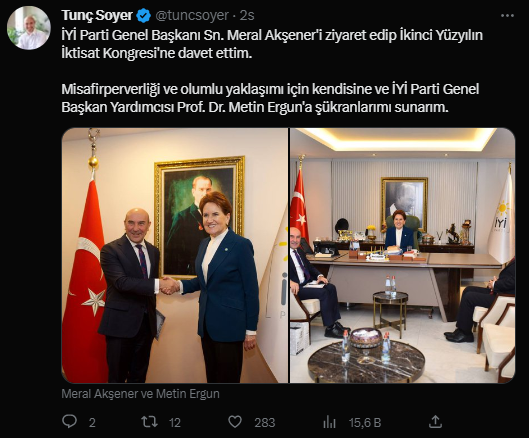Image resolution: width=529 pixels, height=438 pixels.
Task: Open the office meeting photo on the right
Action: click(x=402, y=255)
